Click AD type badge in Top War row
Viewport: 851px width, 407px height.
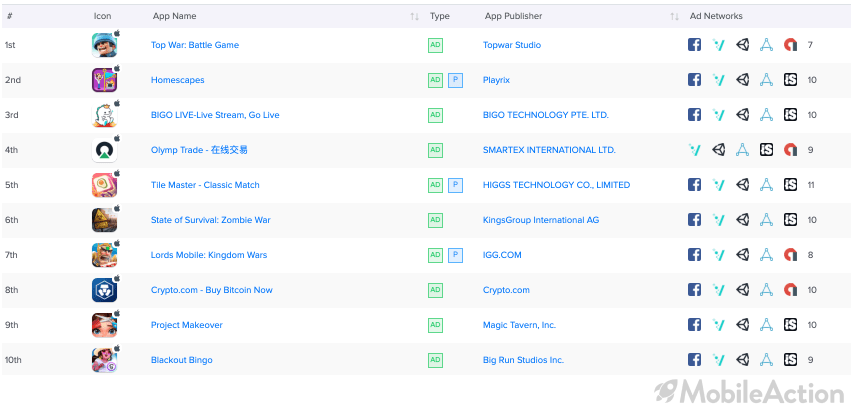(x=435, y=45)
